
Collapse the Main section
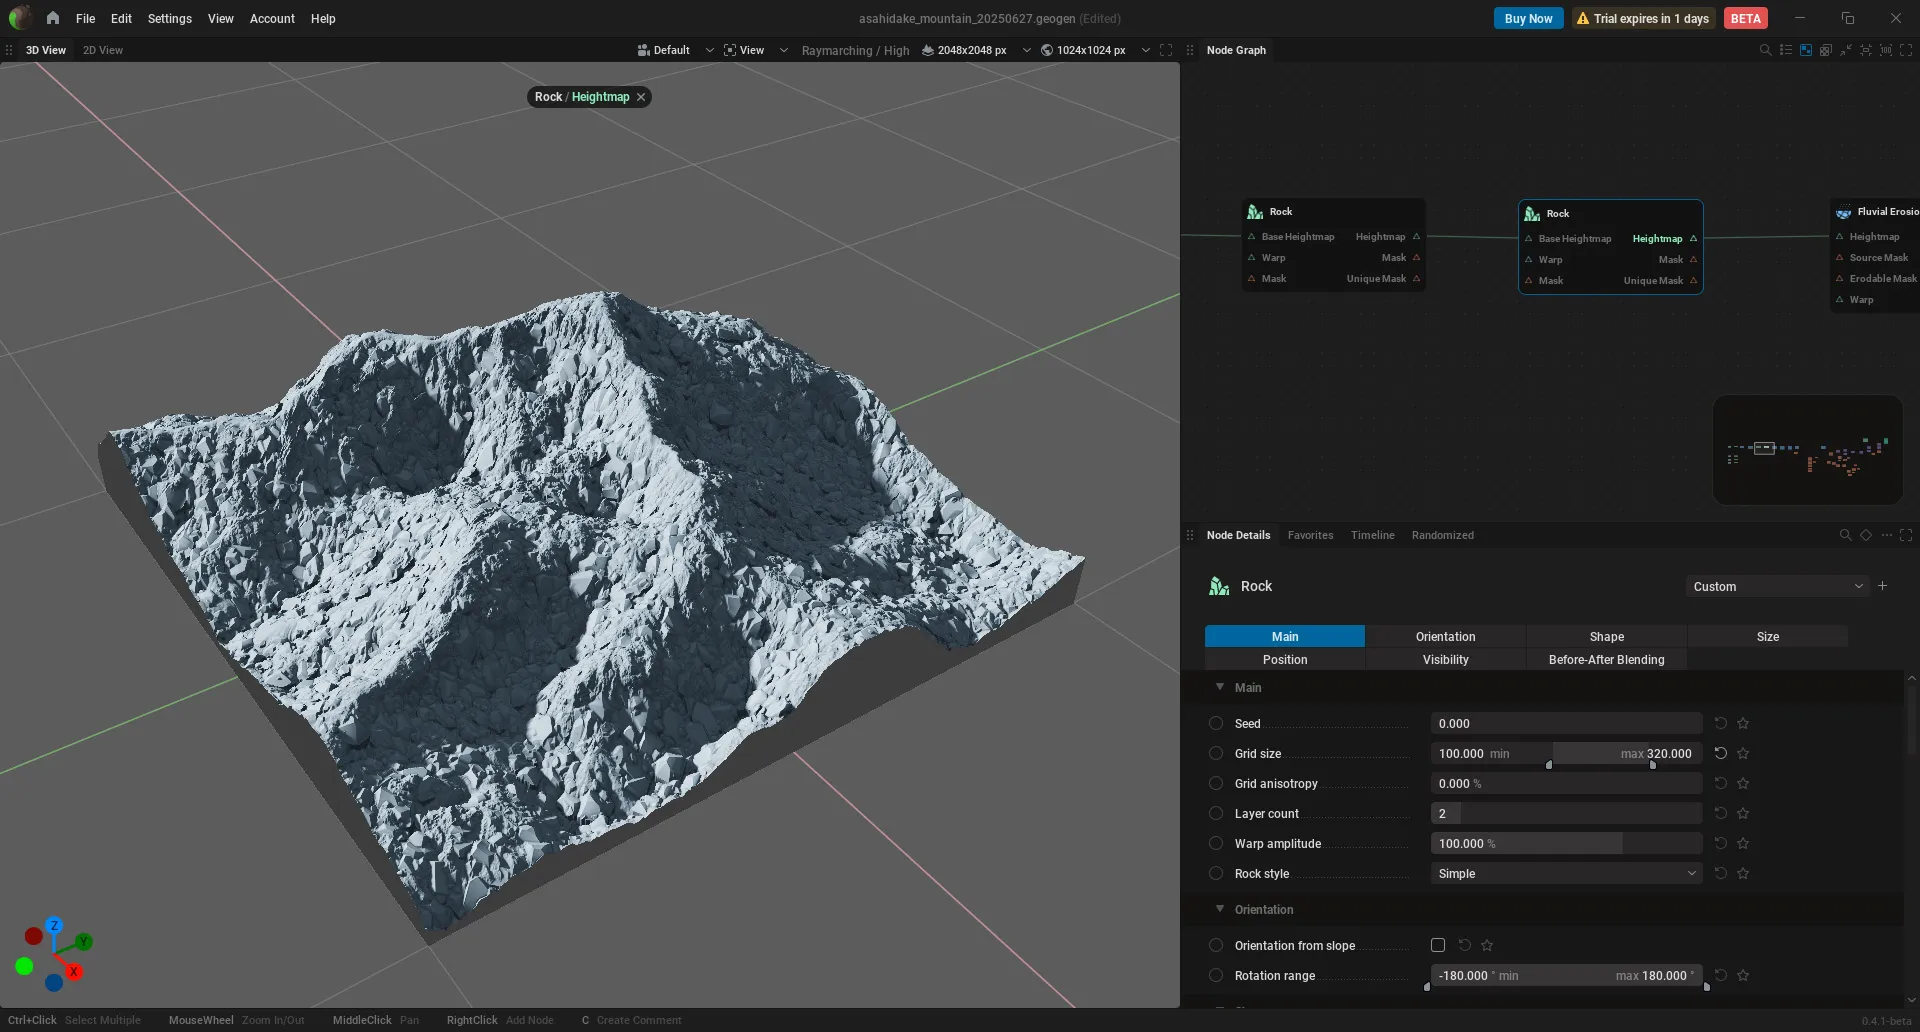coord(1220,687)
